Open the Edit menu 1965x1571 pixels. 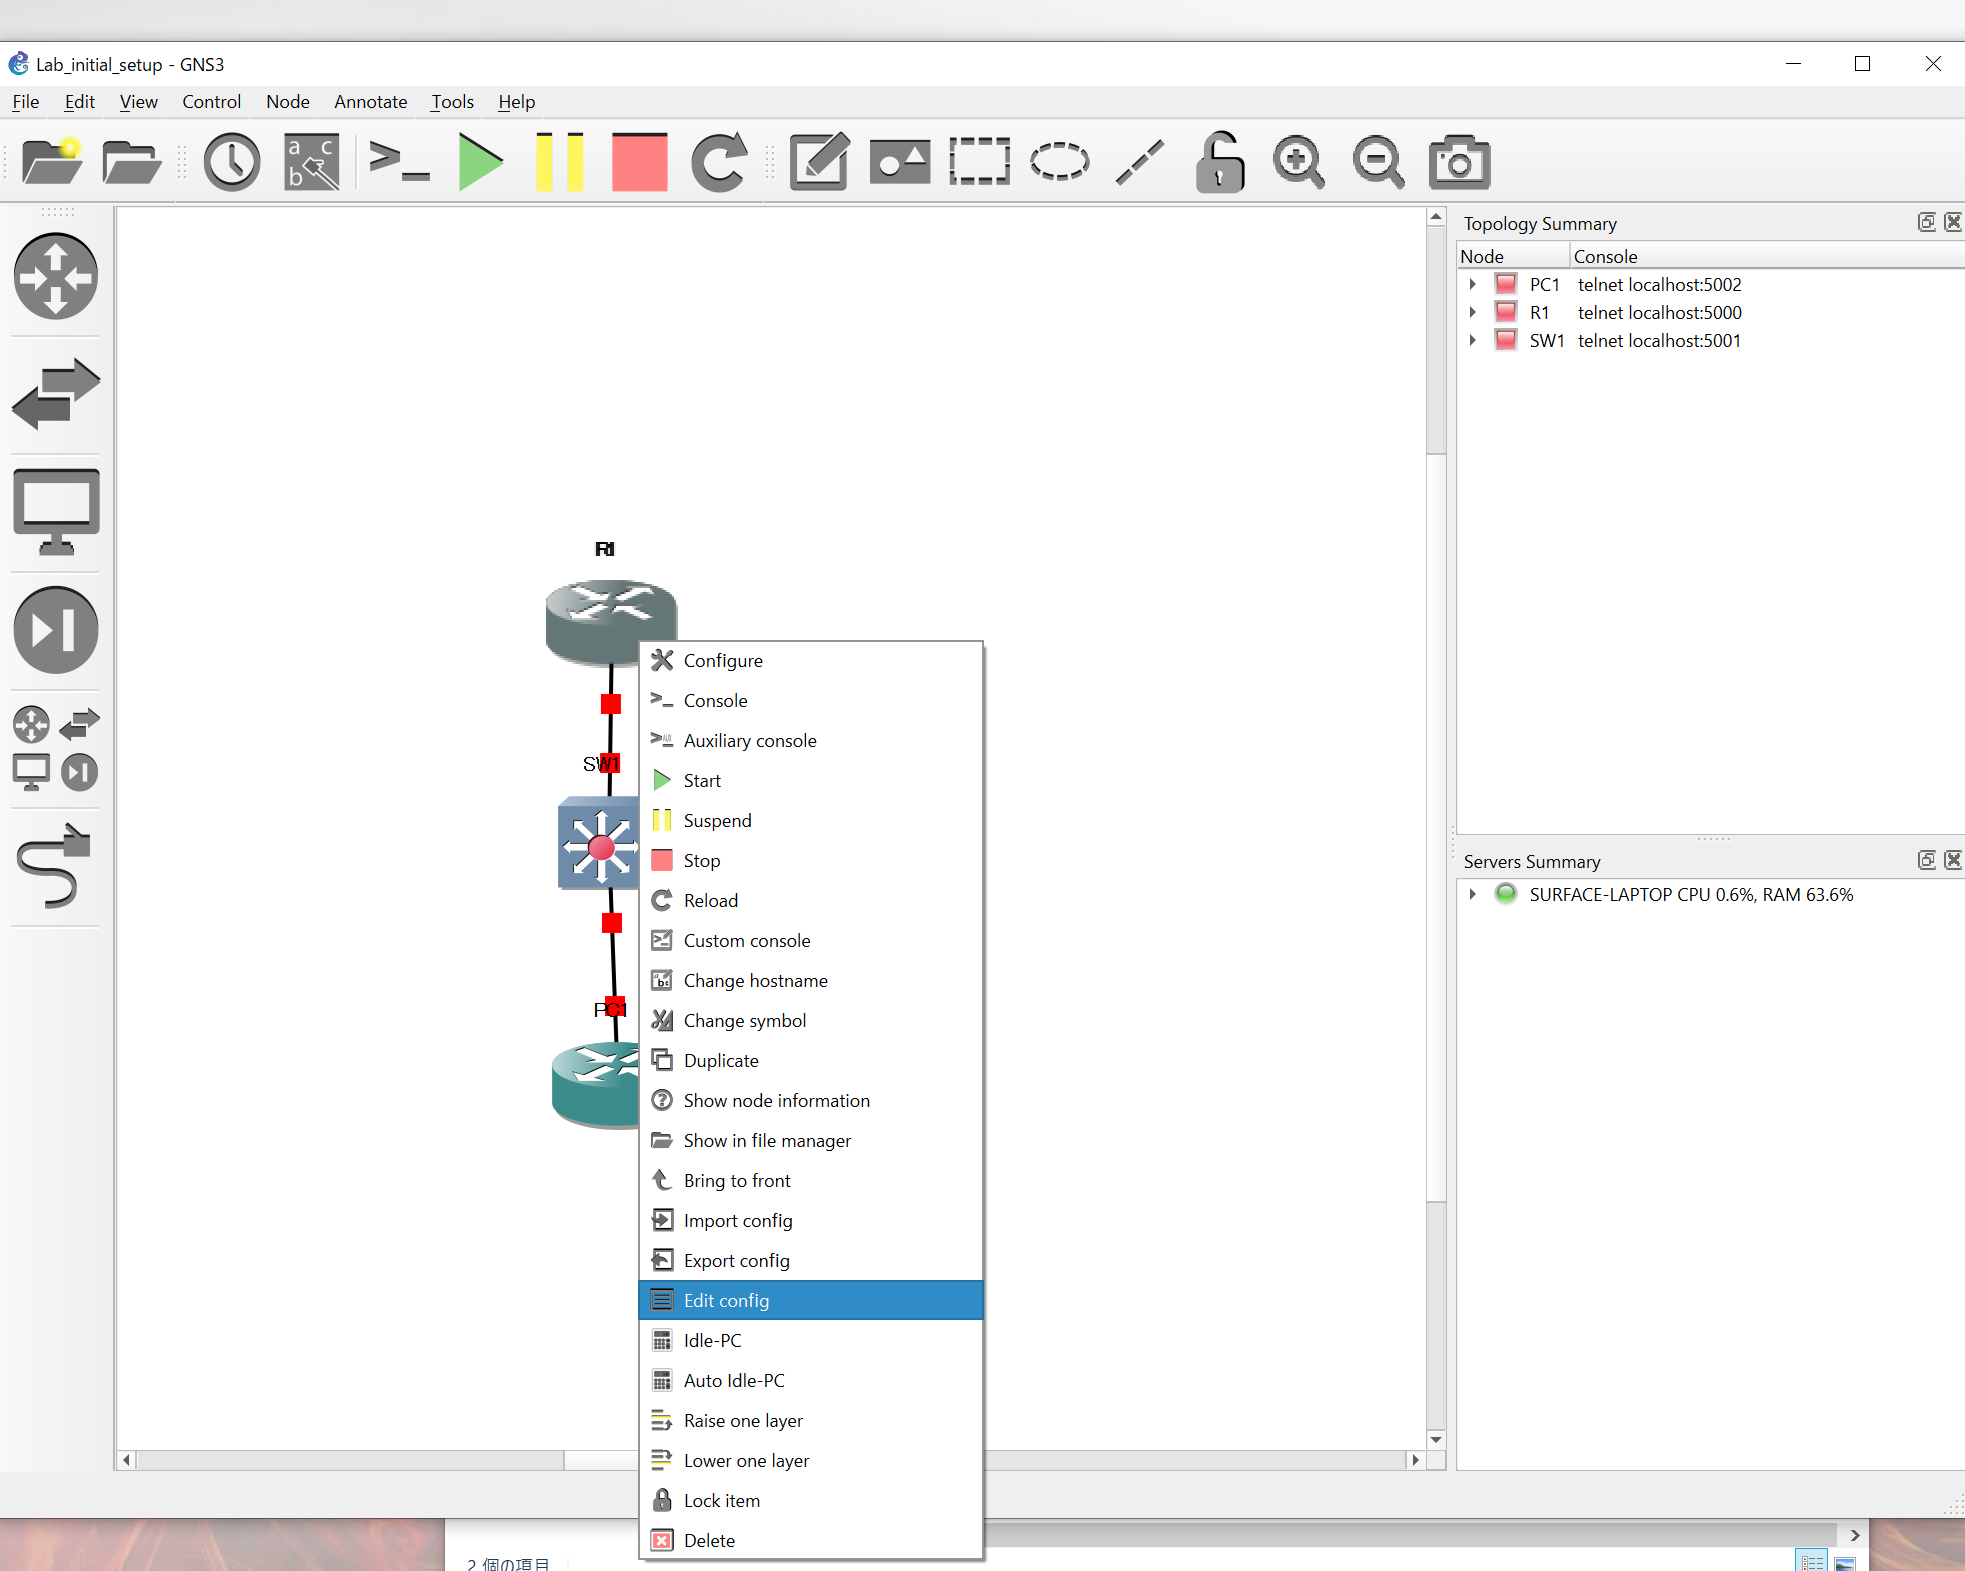79,101
